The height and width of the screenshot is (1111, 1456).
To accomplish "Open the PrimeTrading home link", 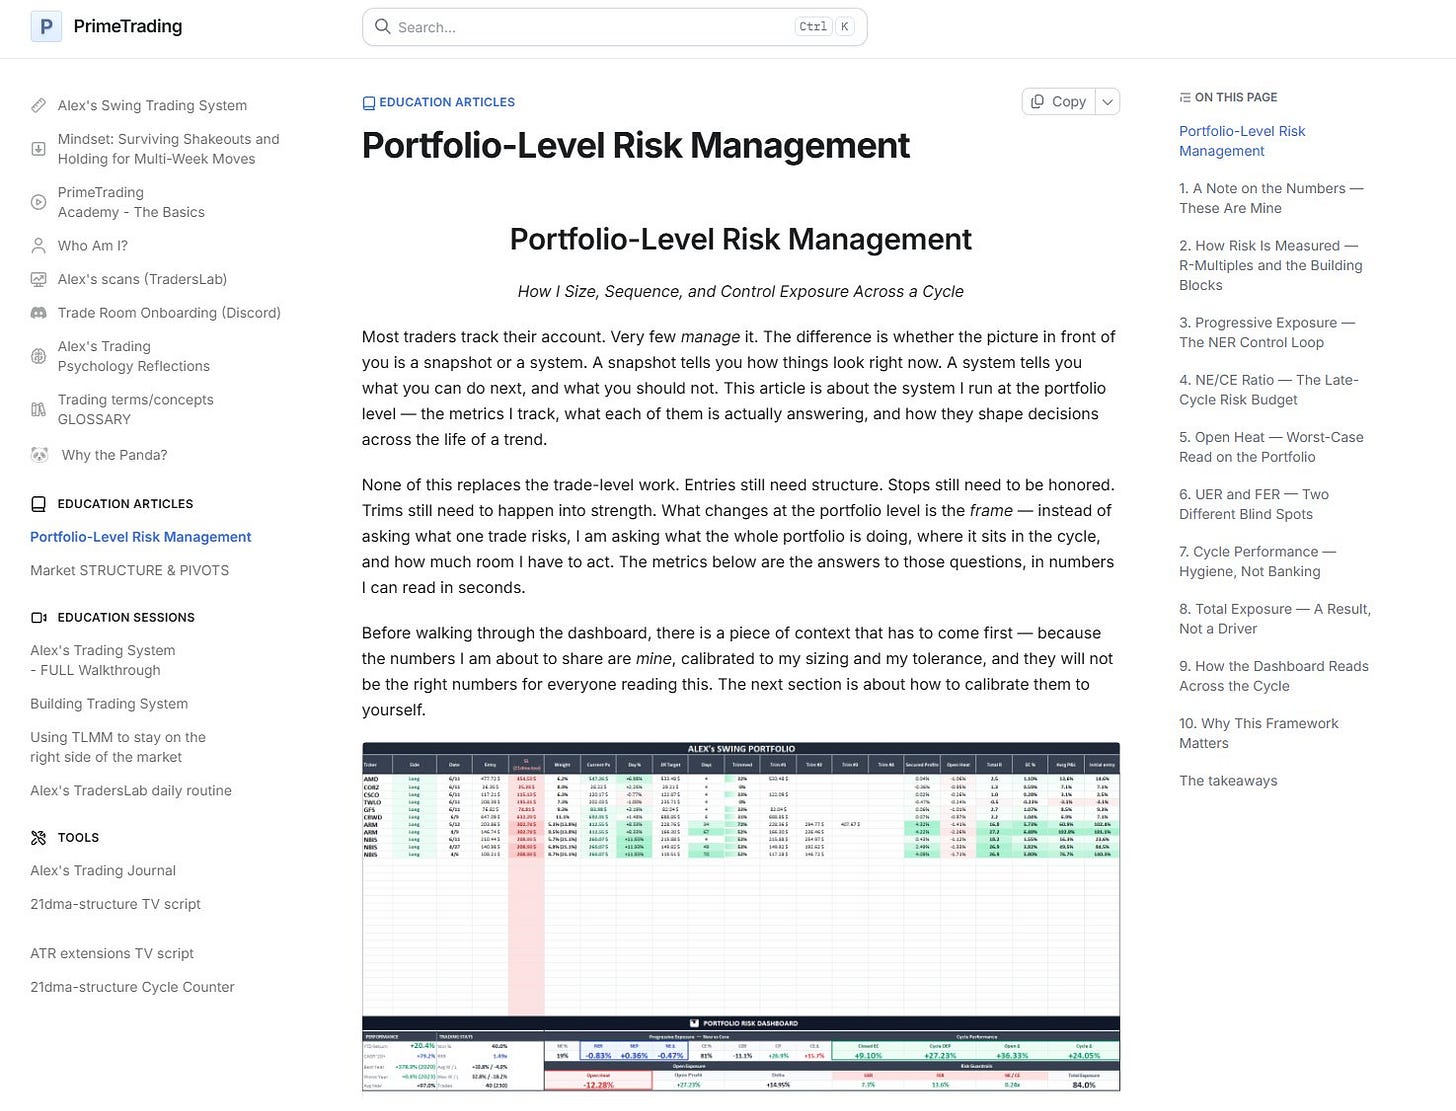I will (x=106, y=26).
